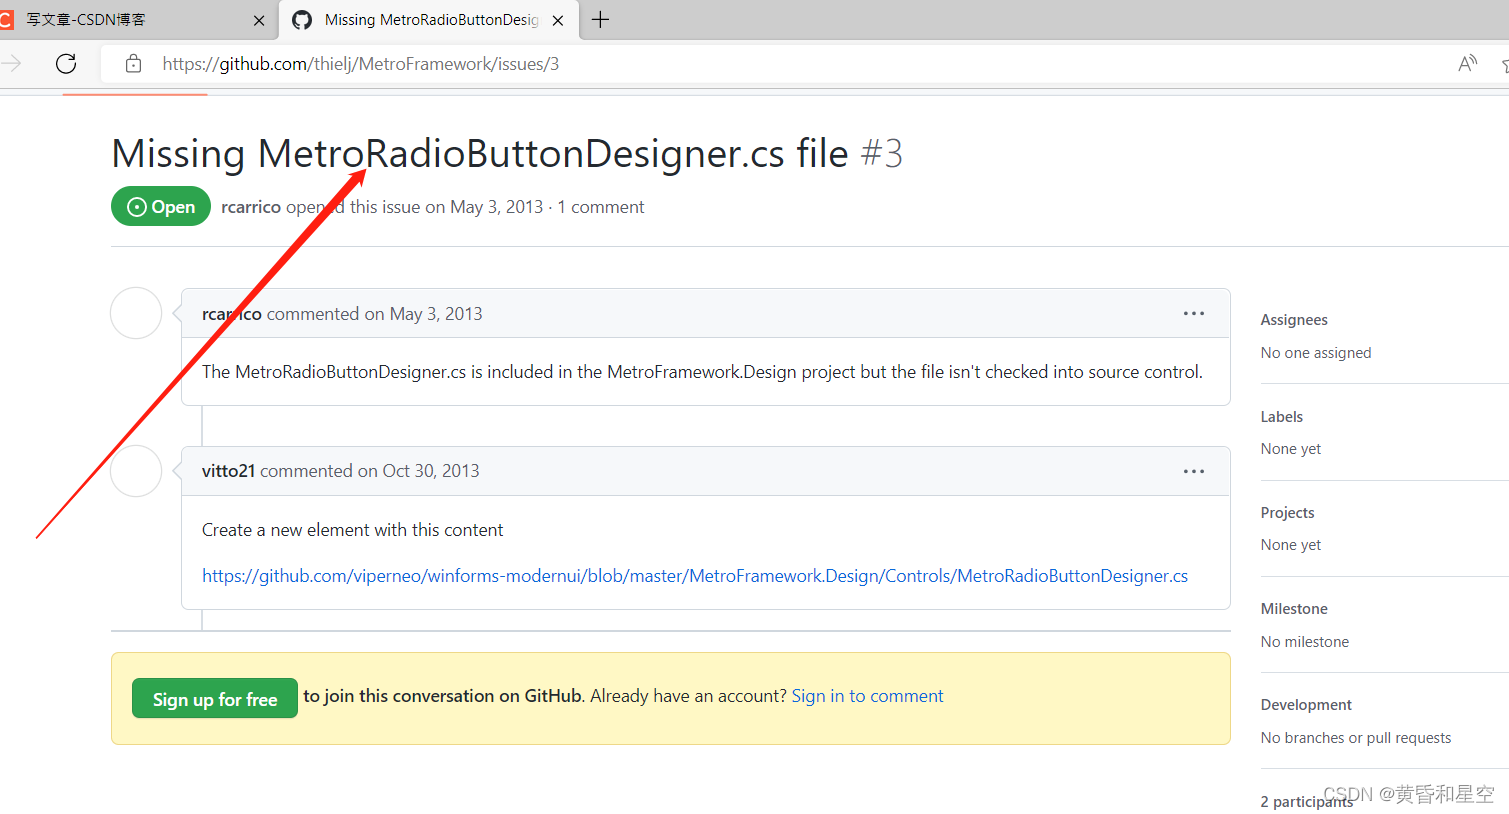Open a new browser tab with the plus button

click(x=600, y=20)
